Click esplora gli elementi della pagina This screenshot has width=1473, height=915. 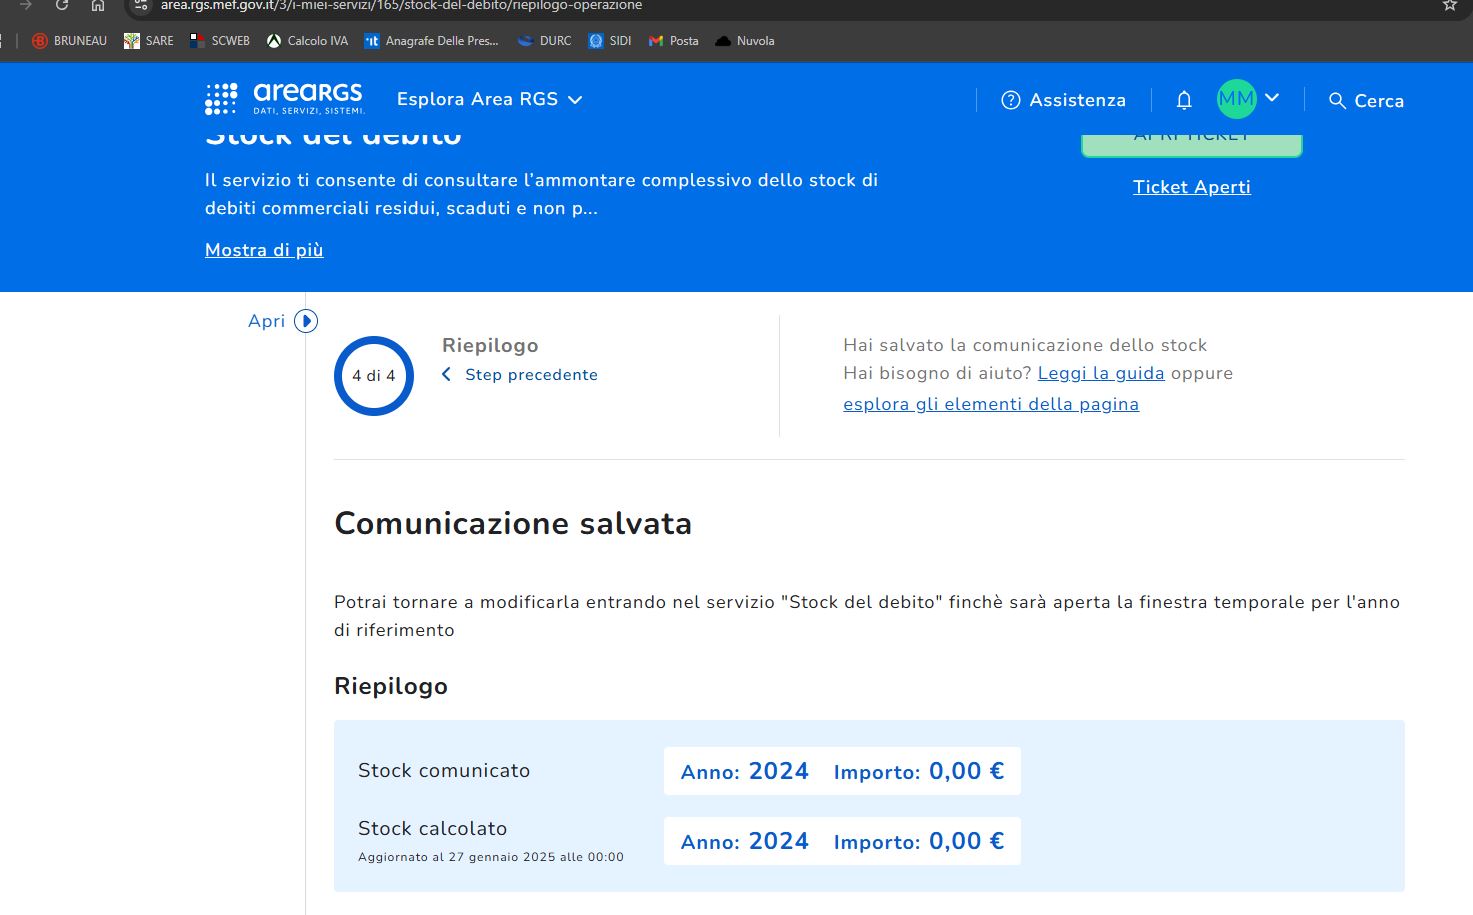click(x=991, y=404)
